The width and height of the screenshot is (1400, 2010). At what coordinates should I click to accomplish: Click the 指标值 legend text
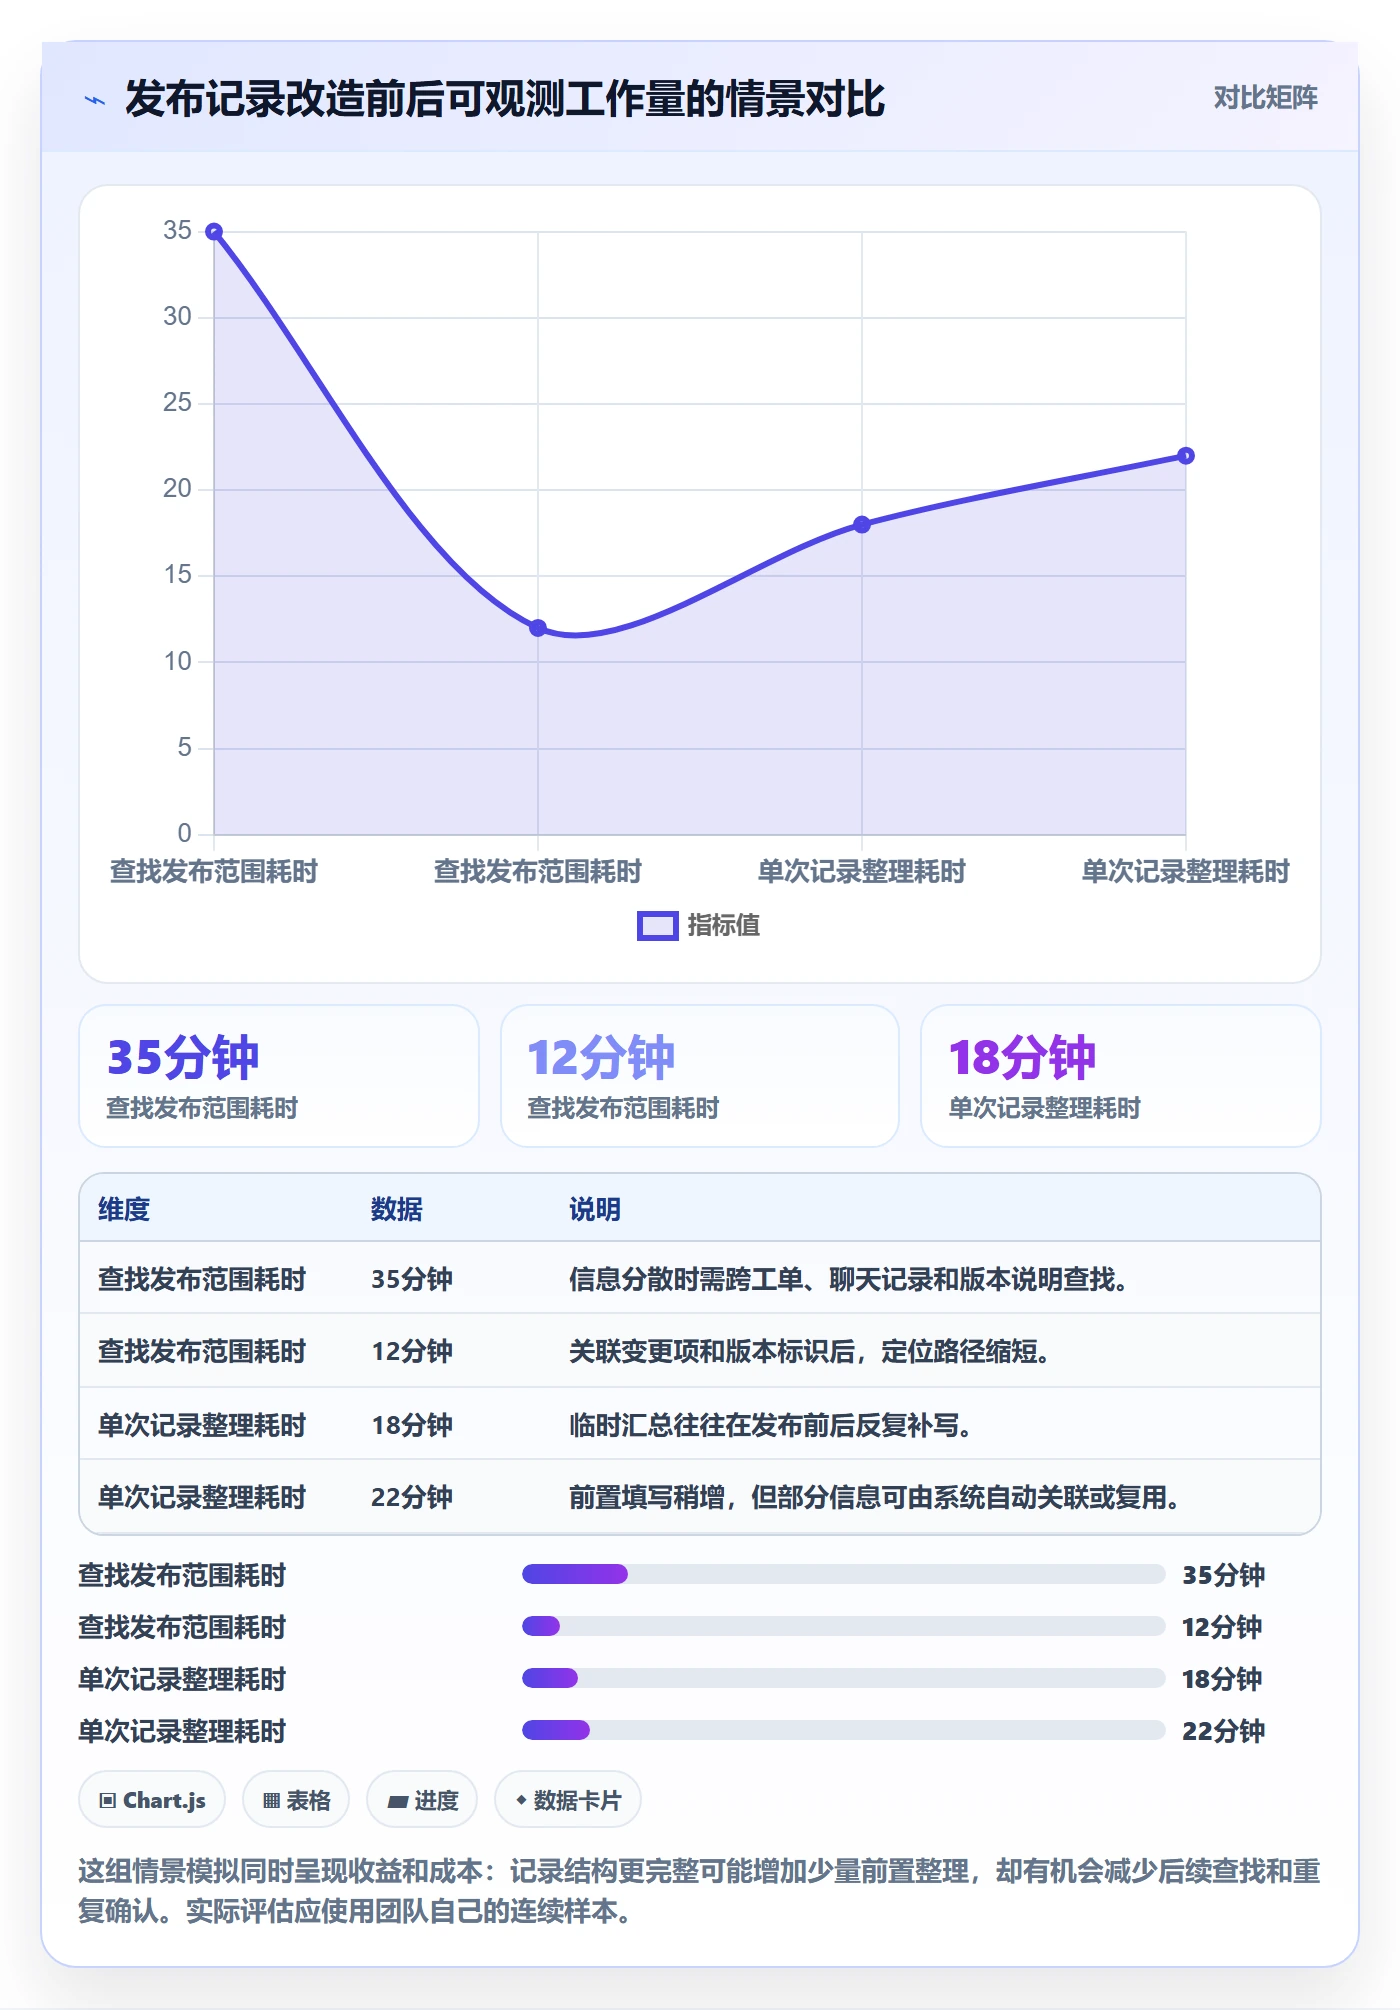click(x=724, y=926)
